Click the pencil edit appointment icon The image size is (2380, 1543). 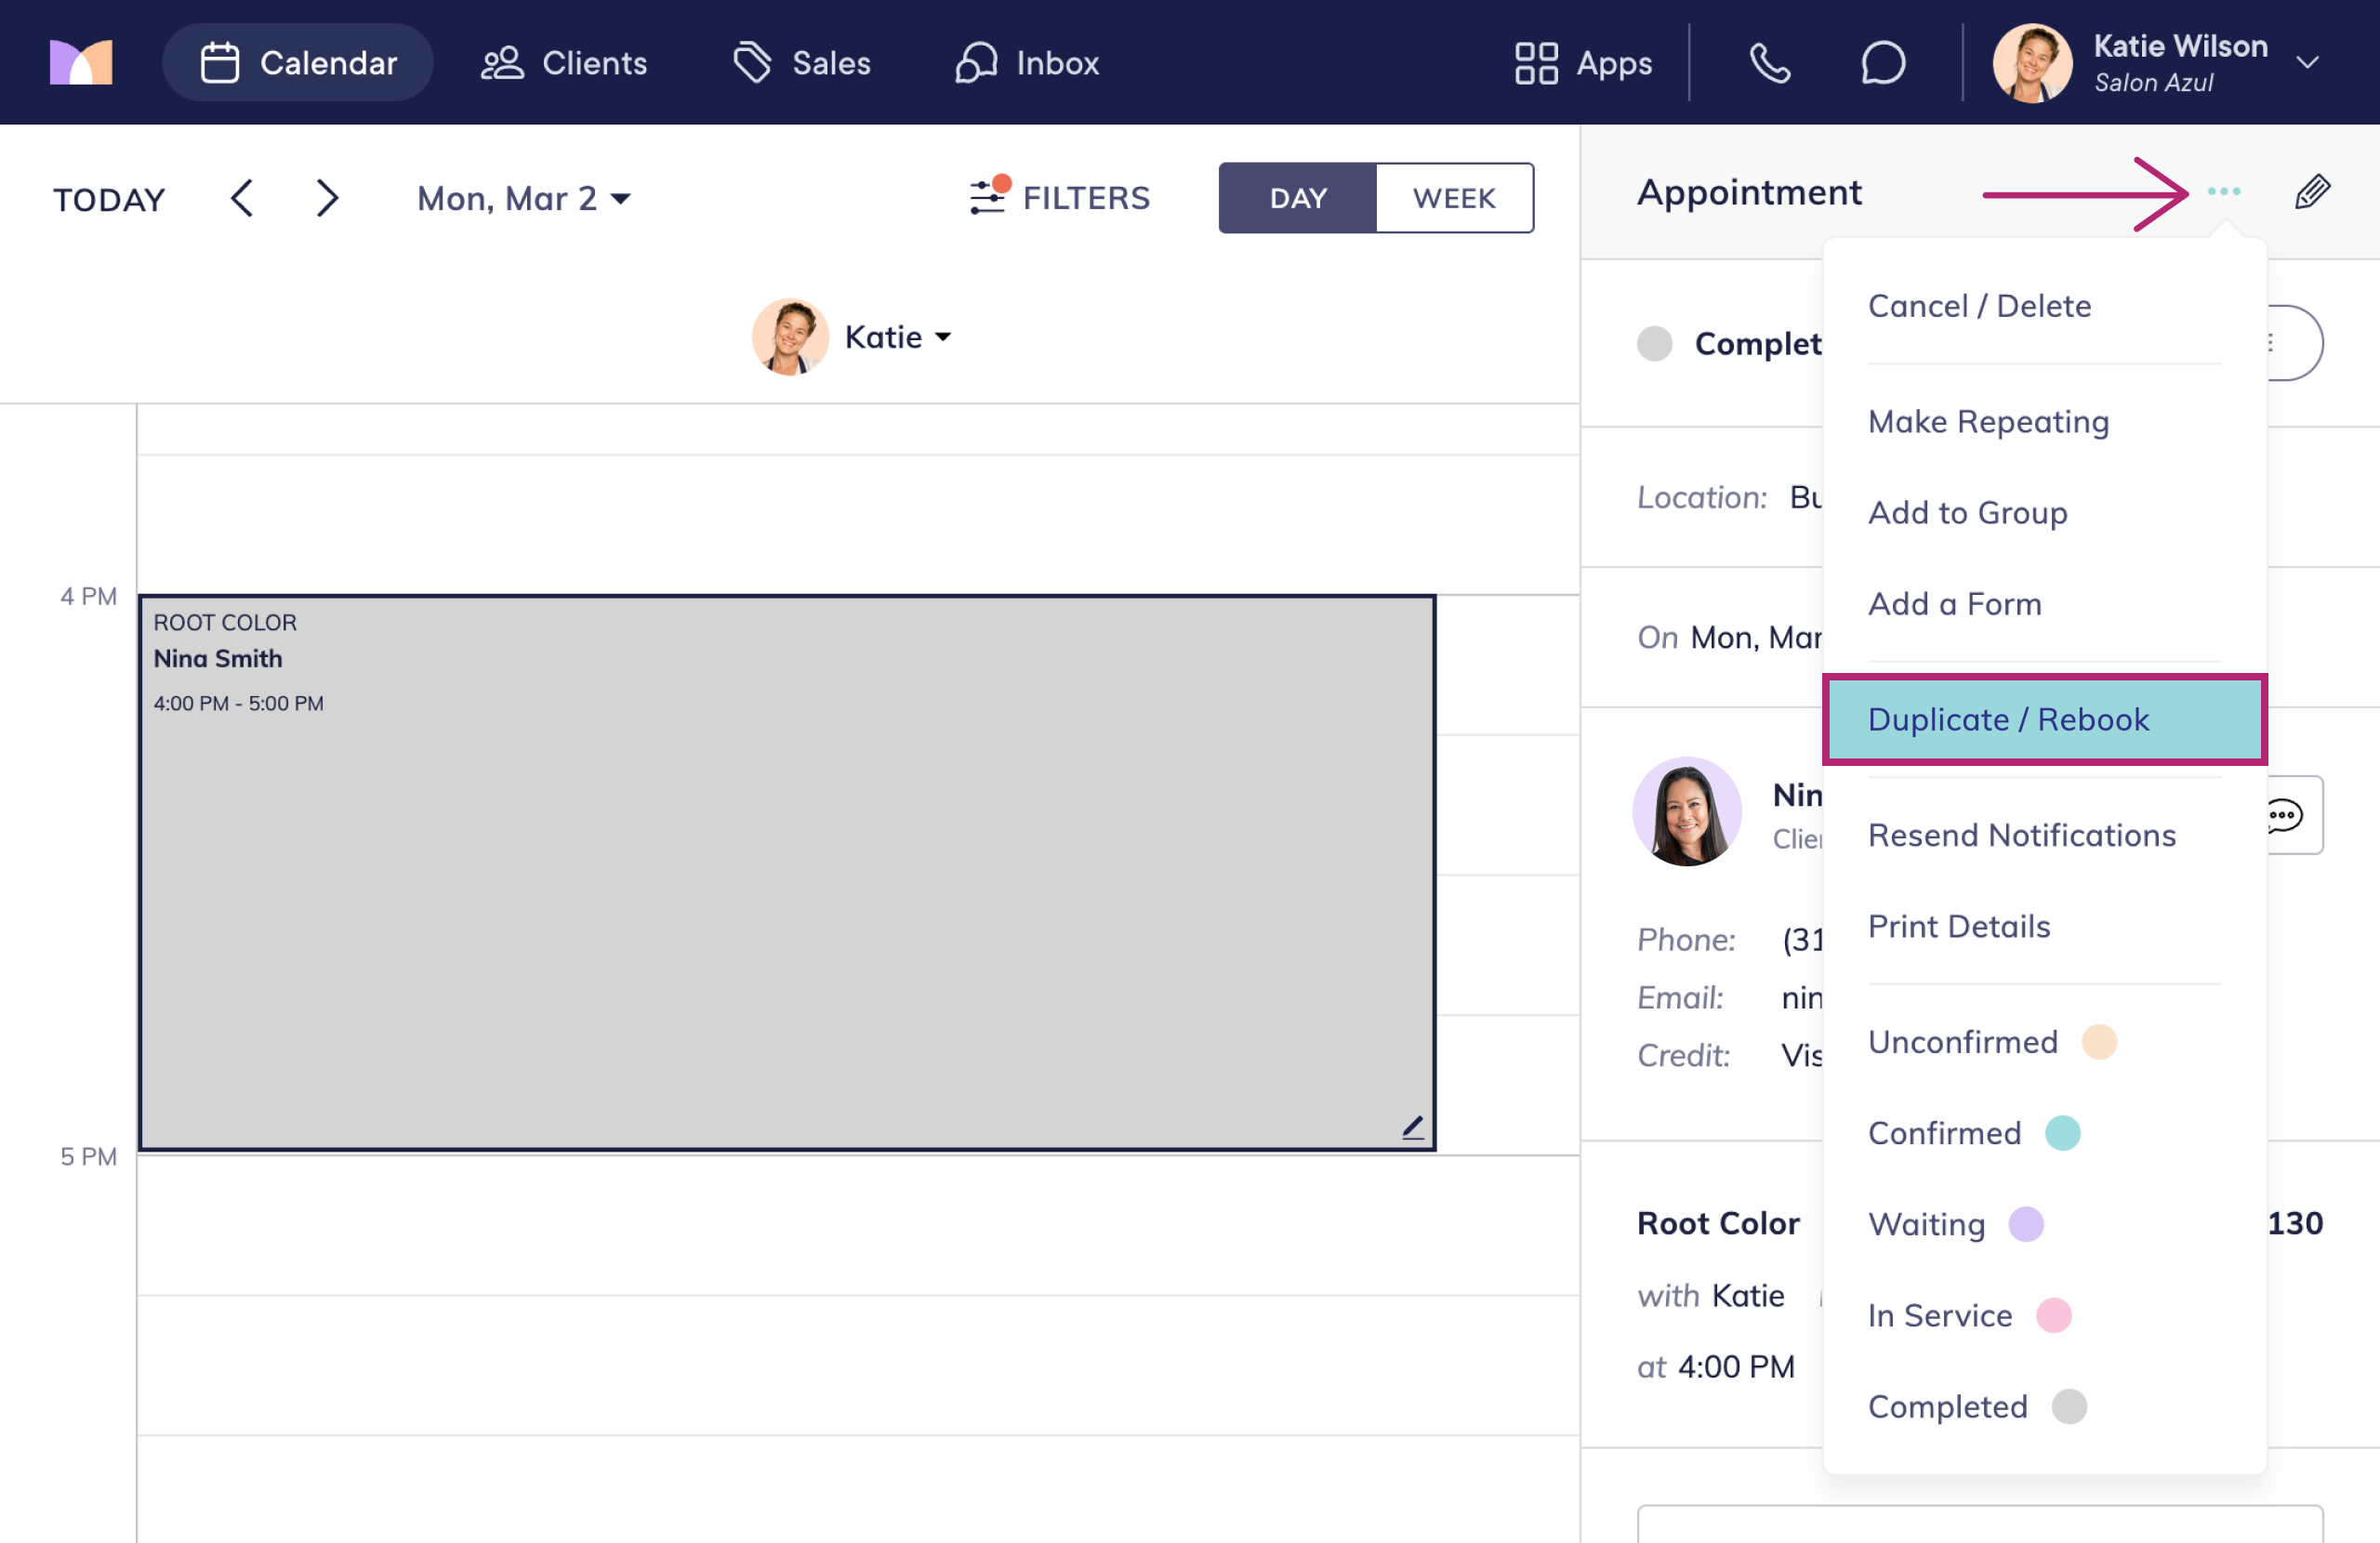(2312, 191)
